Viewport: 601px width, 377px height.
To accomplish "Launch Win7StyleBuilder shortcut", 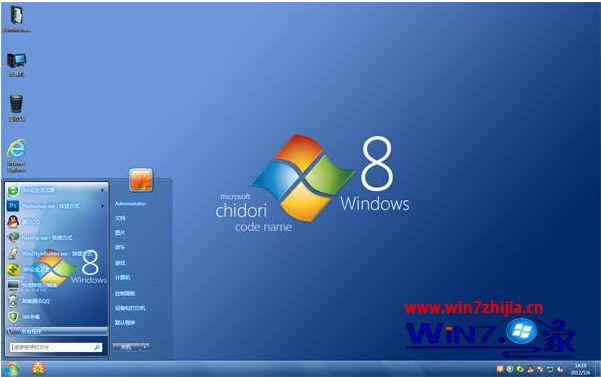I will (x=56, y=254).
